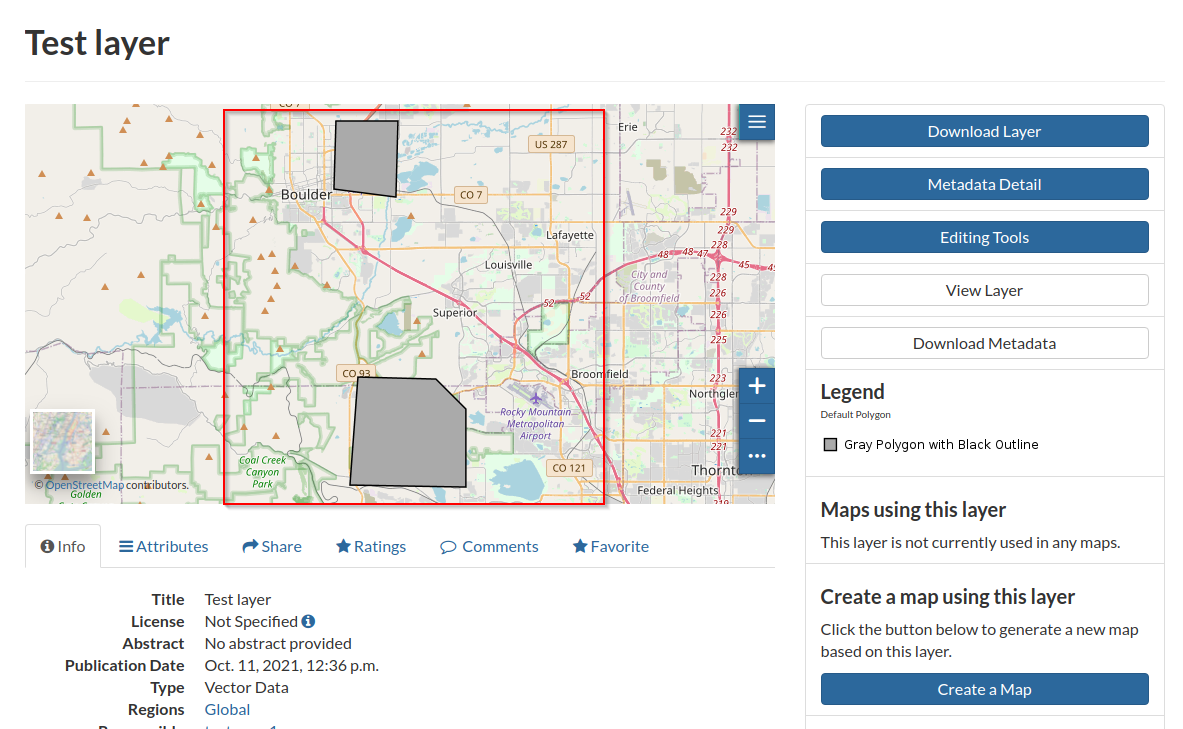Image resolution: width=1183 pixels, height=729 pixels.
Task: Follow the Global regions link
Action: click(x=227, y=709)
